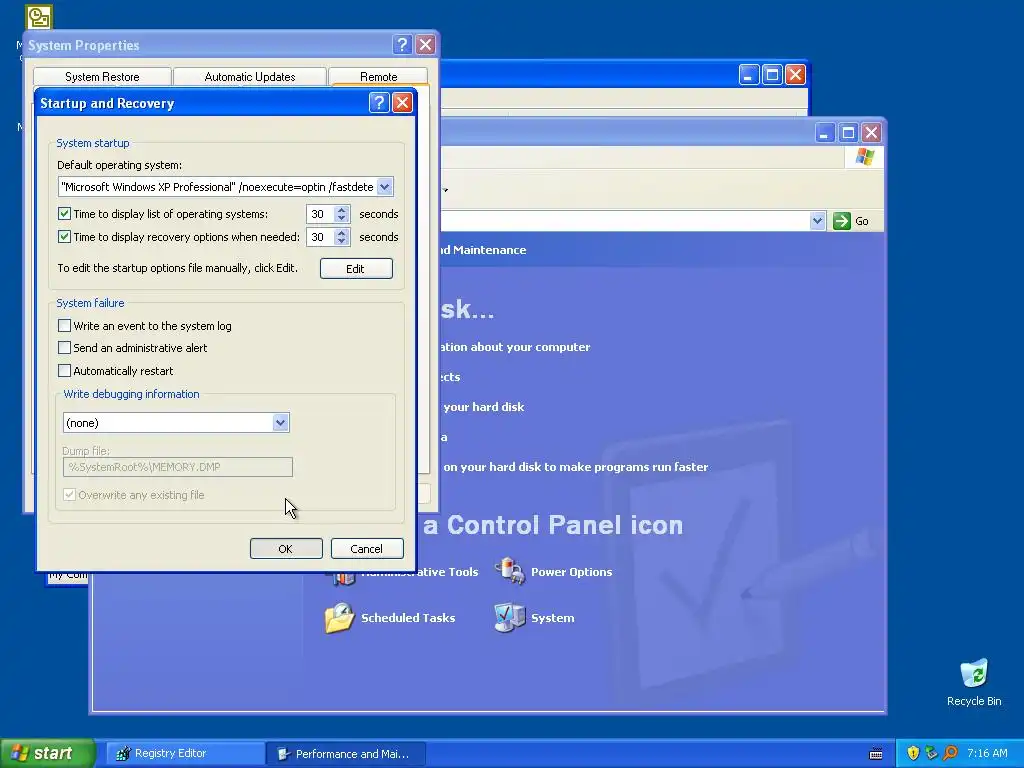1024x768 pixels.
Task: Minimize the Registry Editor window behind
Action: [x=748, y=74]
